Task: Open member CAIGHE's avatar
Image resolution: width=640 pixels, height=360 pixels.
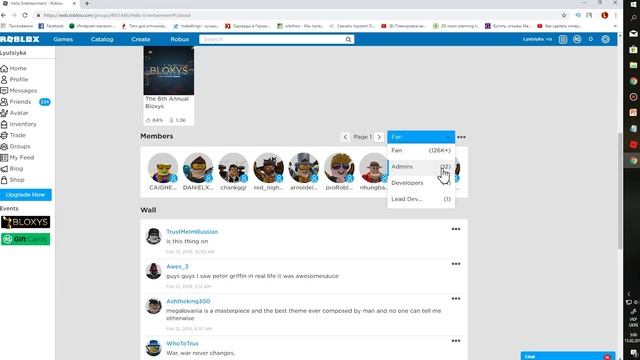Action: pyautogui.click(x=163, y=167)
